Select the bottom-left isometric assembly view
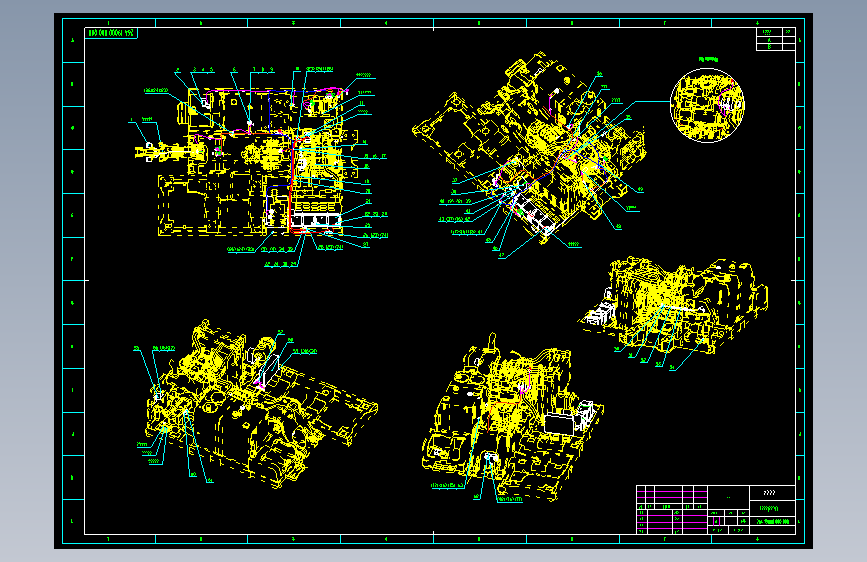This screenshot has height=562, width=867. tap(260, 404)
